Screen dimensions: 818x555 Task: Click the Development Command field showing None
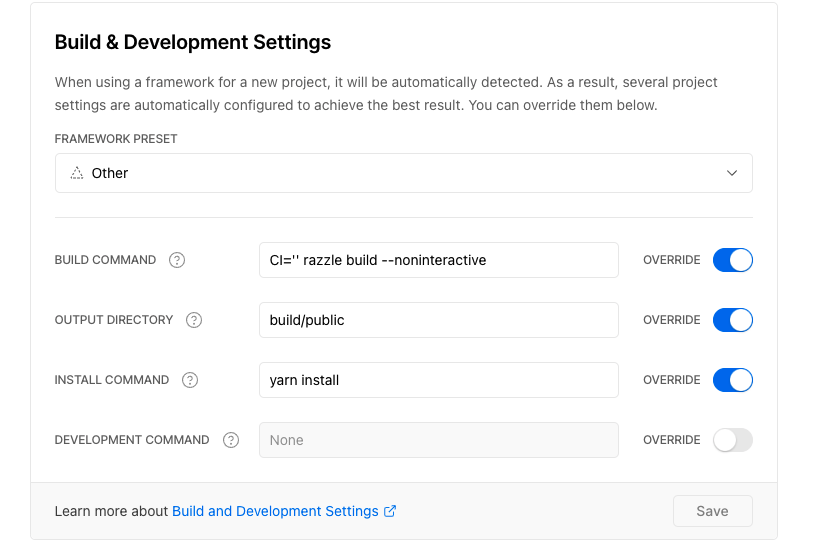coord(438,440)
